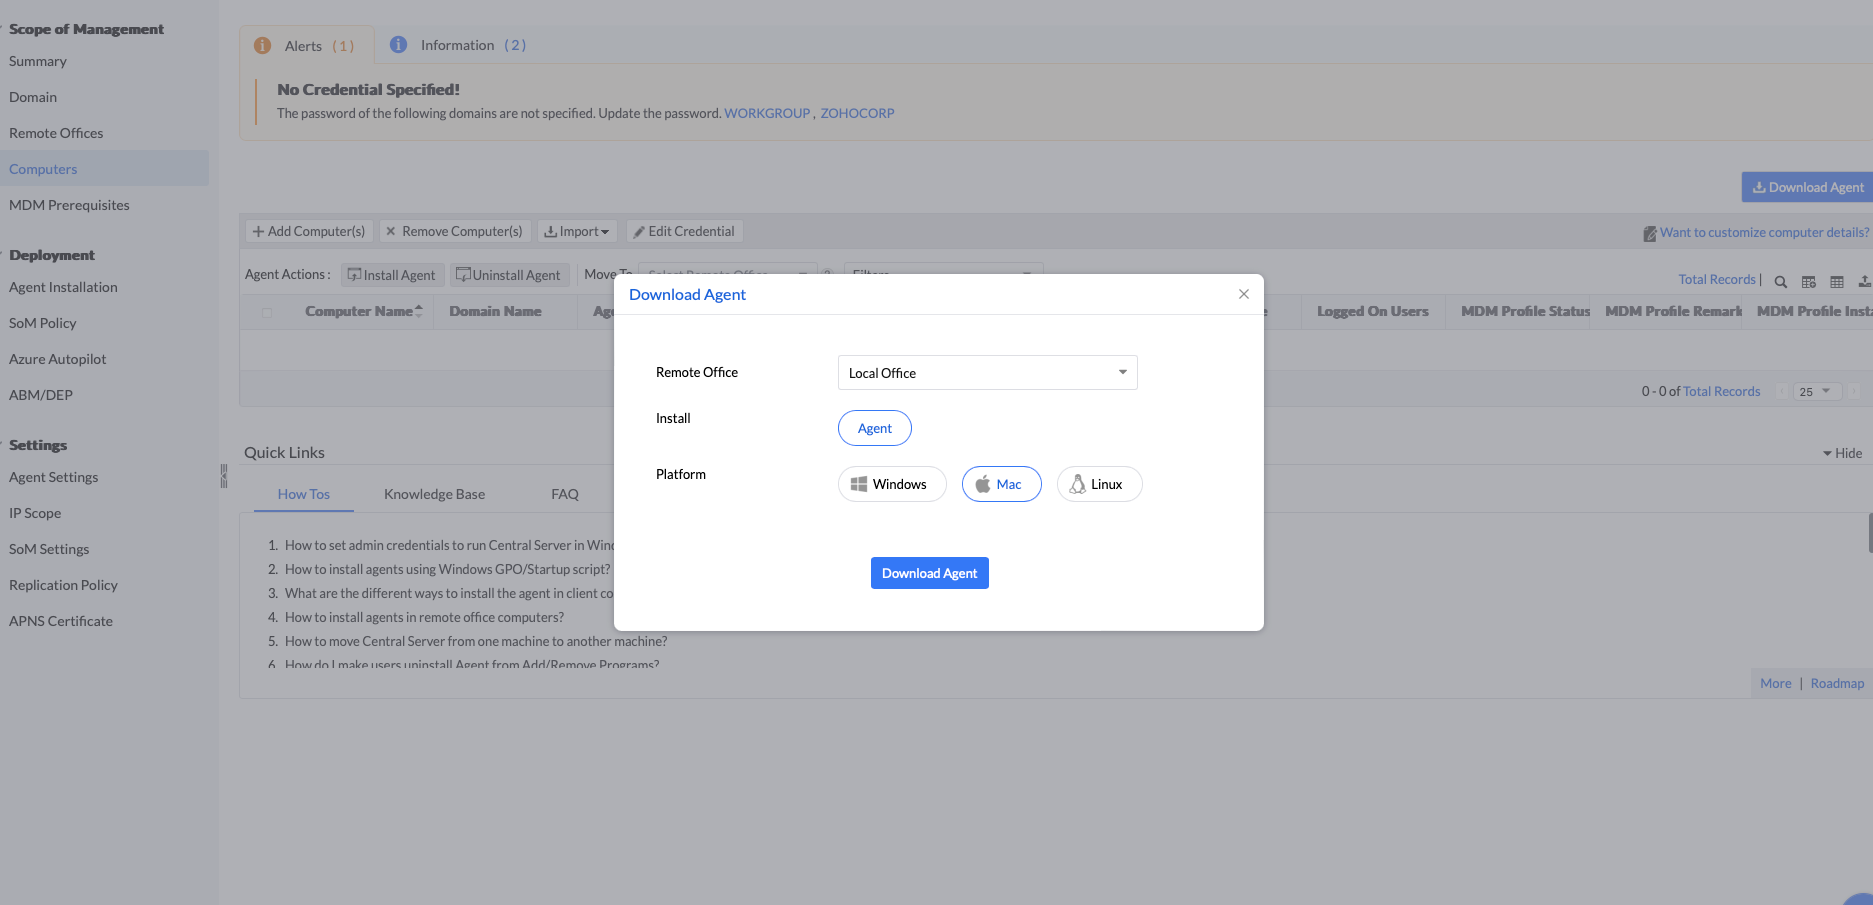This screenshot has height=905, width=1873.
Task: Open Agent Installation in the sidebar
Action: tap(63, 287)
